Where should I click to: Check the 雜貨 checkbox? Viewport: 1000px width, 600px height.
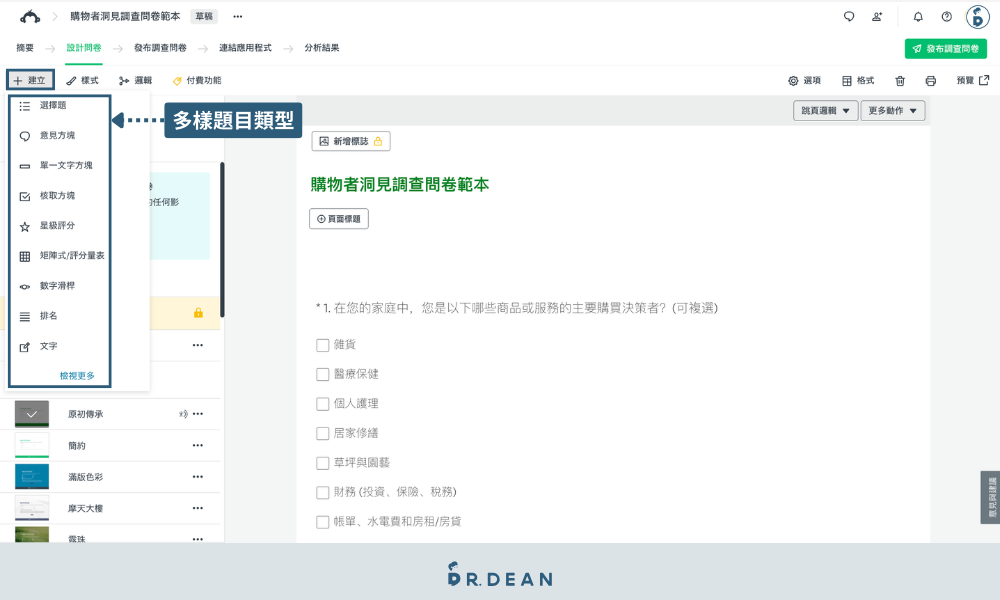(x=323, y=345)
